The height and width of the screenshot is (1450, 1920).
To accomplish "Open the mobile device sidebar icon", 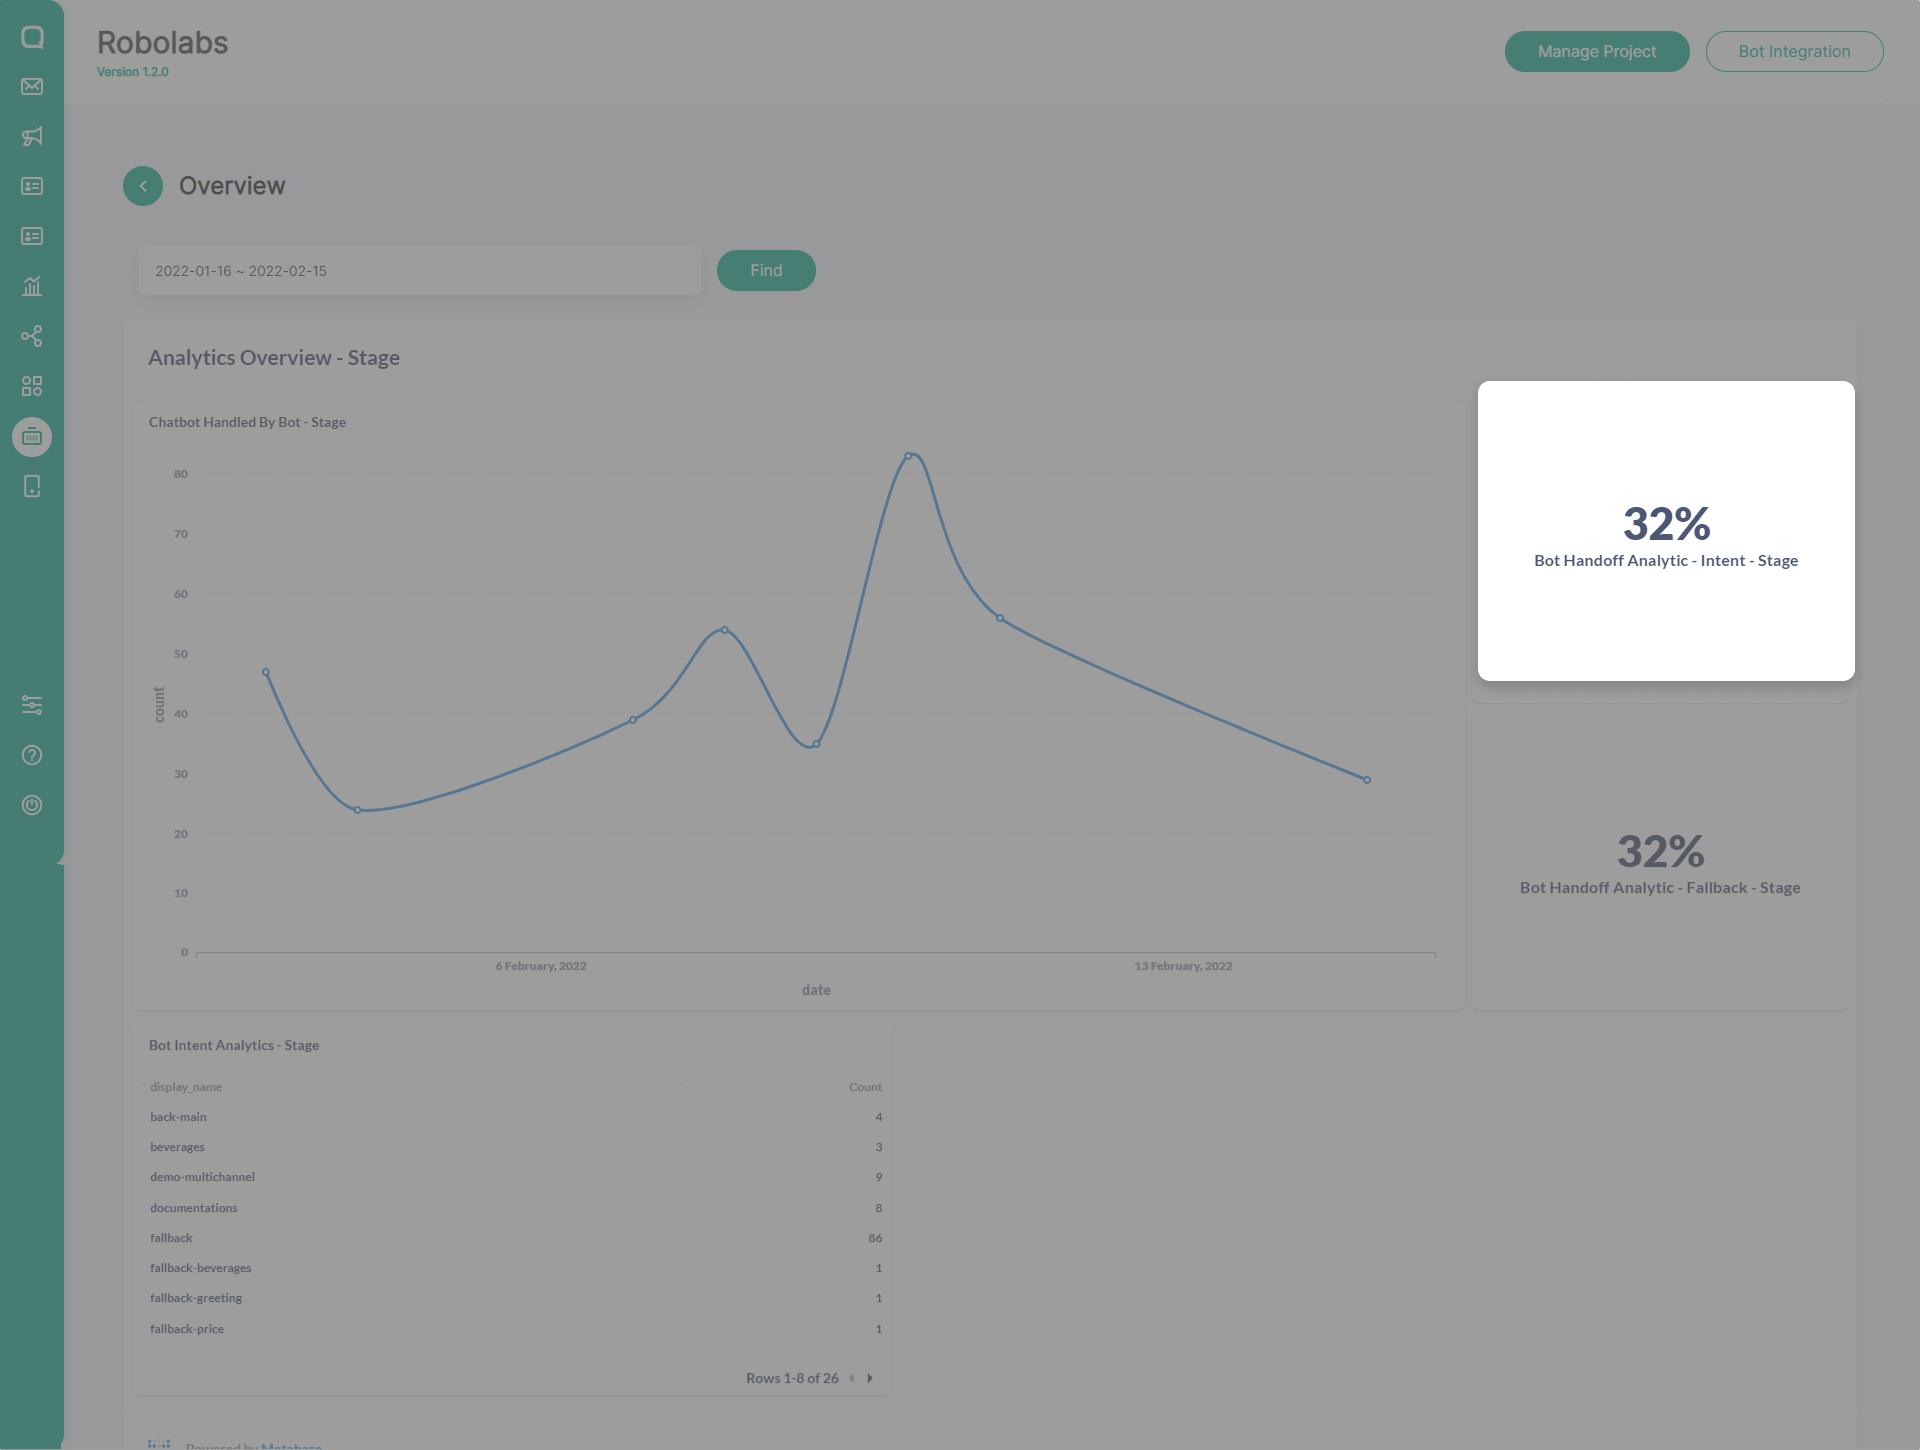I will (x=32, y=486).
